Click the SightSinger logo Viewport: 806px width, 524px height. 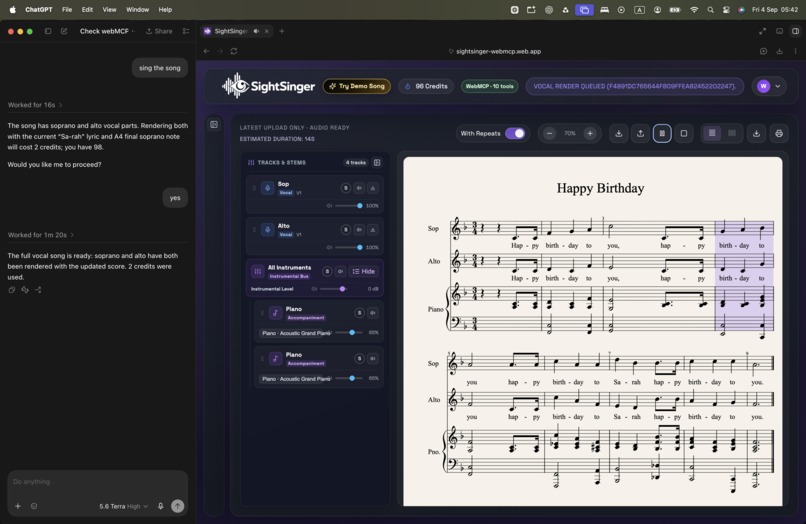click(268, 86)
